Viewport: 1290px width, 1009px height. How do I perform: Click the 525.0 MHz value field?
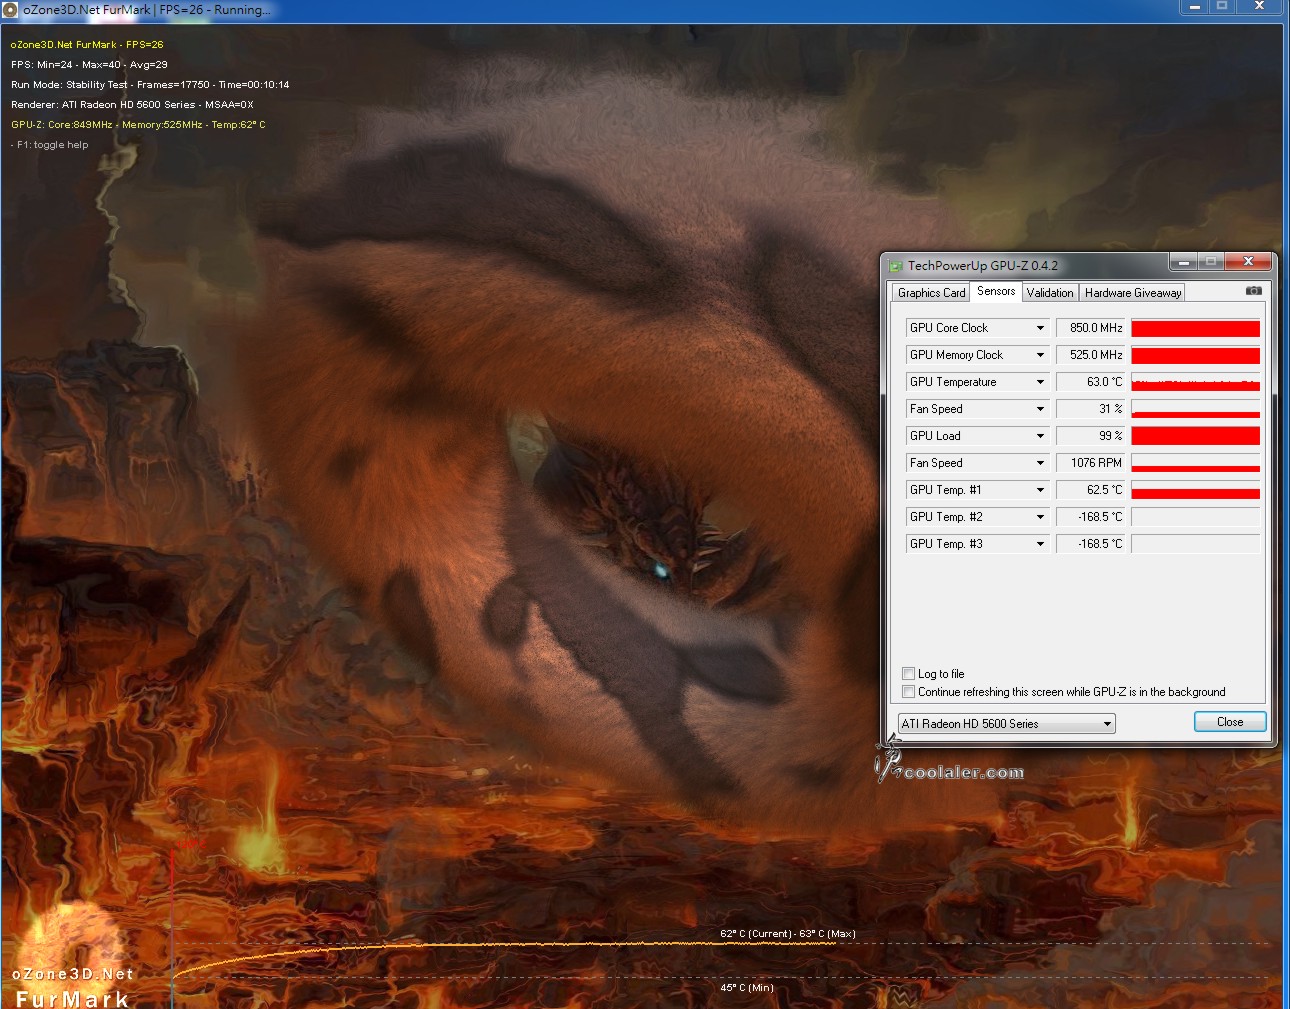1091,355
